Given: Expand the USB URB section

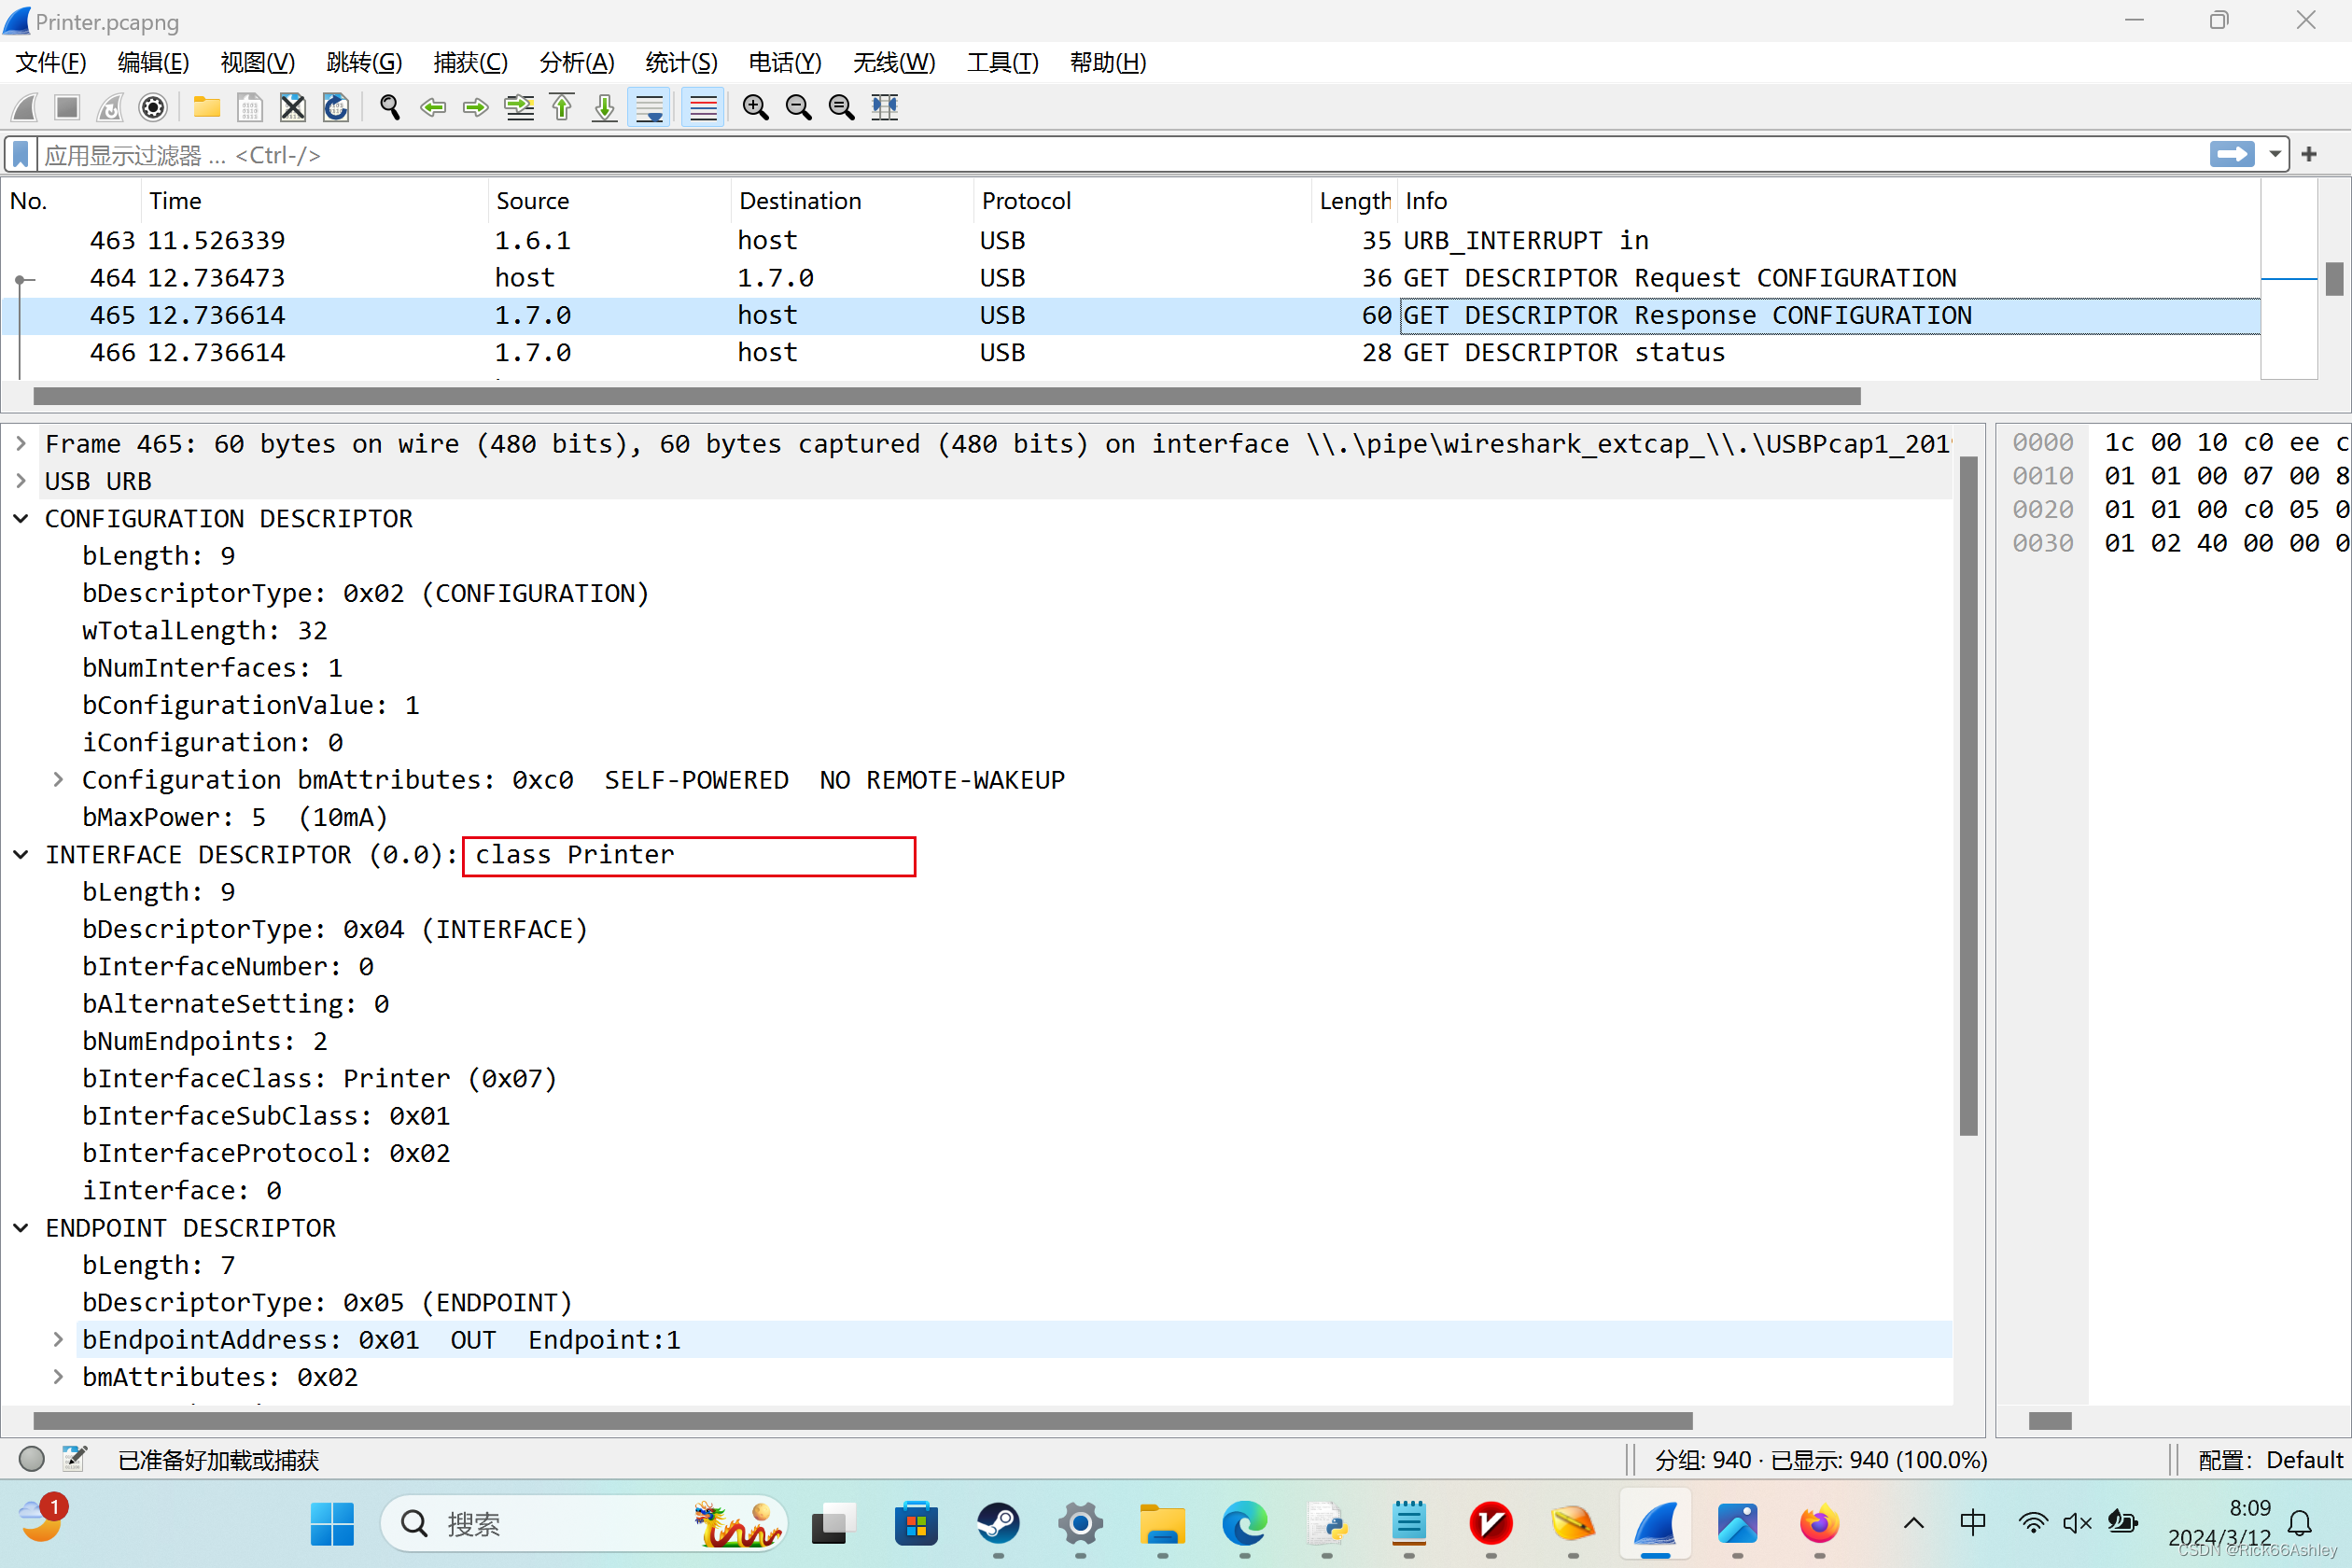Looking at the screenshot, I should [x=21, y=481].
